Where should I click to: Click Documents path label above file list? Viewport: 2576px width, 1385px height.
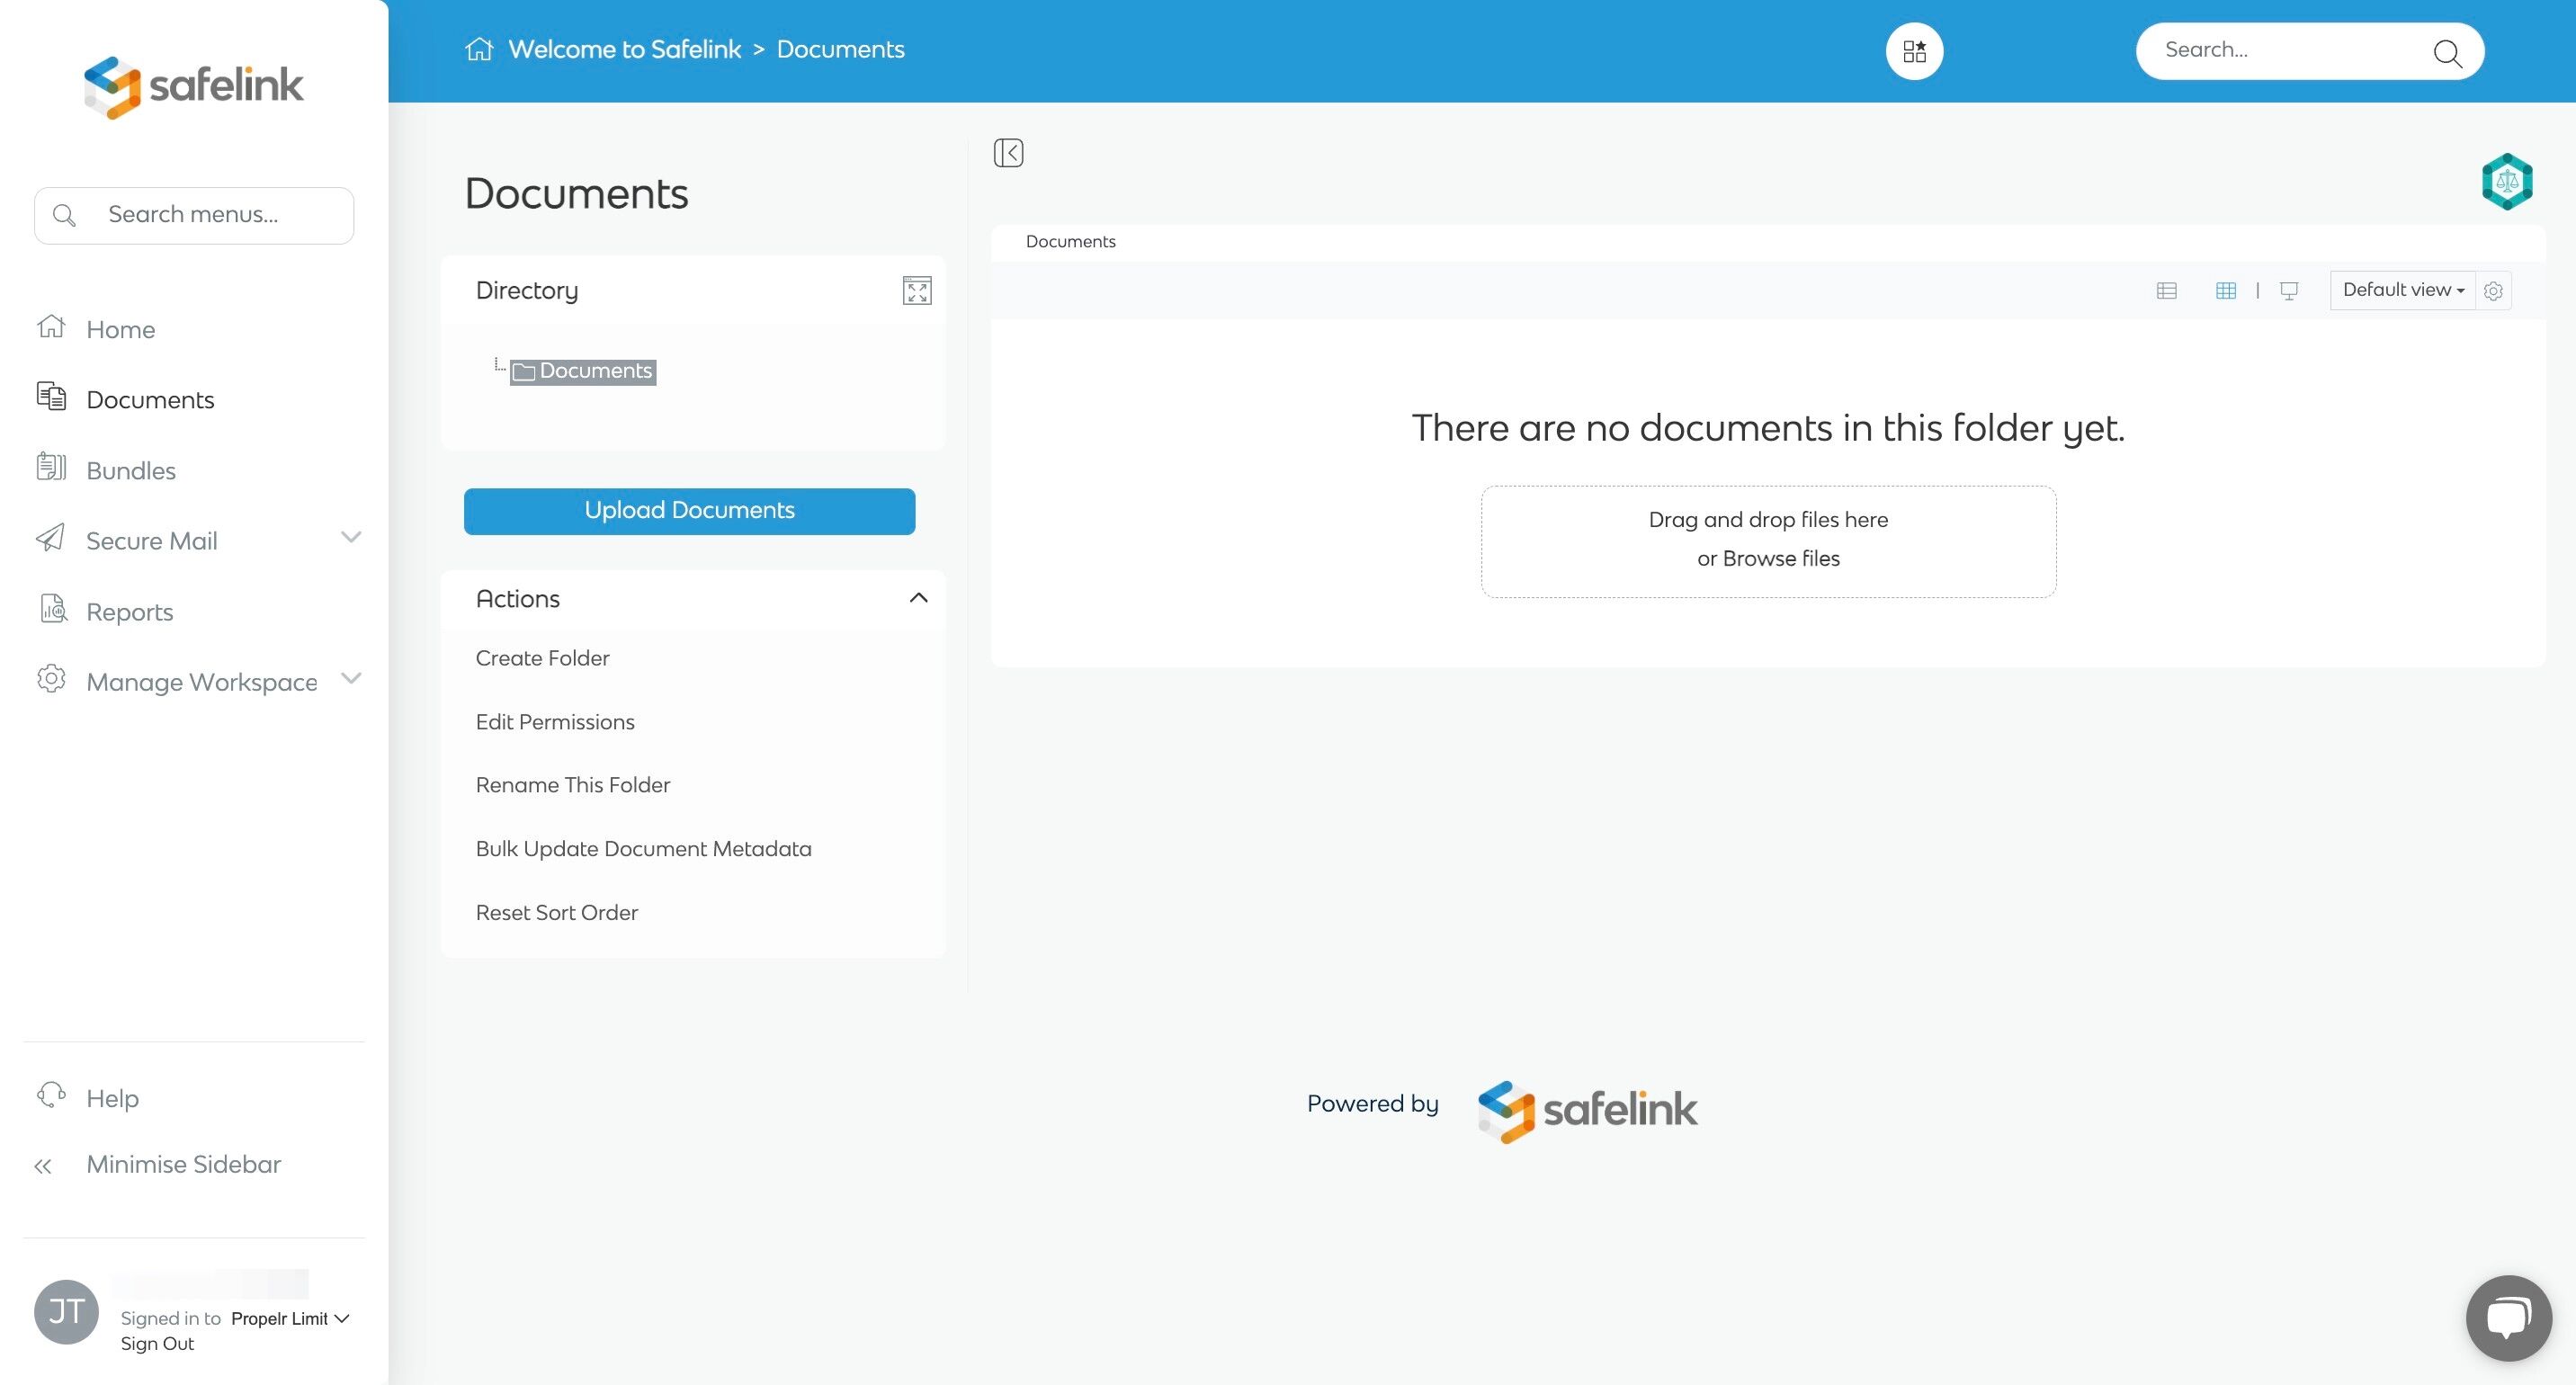(1070, 242)
